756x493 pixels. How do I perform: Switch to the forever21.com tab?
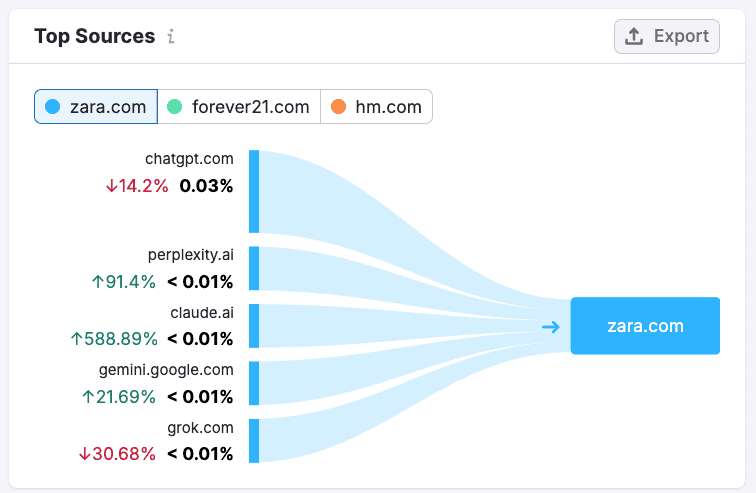(239, 107)
